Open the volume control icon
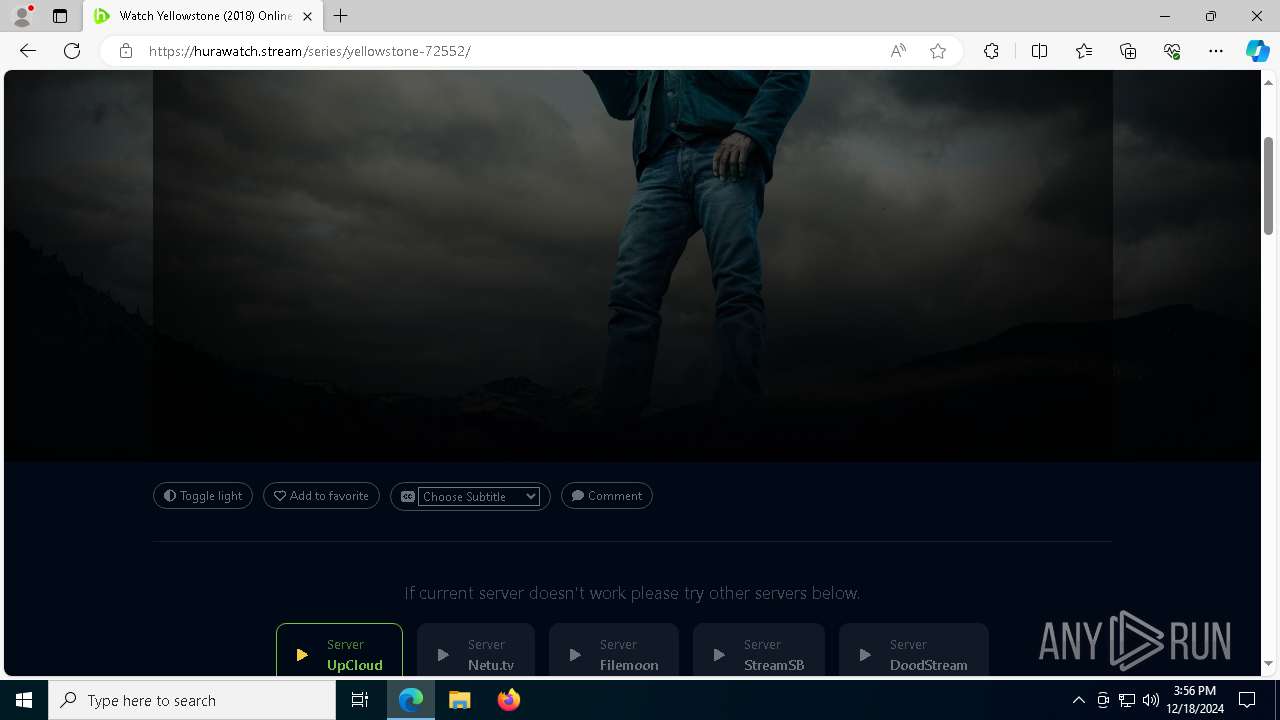This screenshot has width=1280, height=720. pos(1151,700)
